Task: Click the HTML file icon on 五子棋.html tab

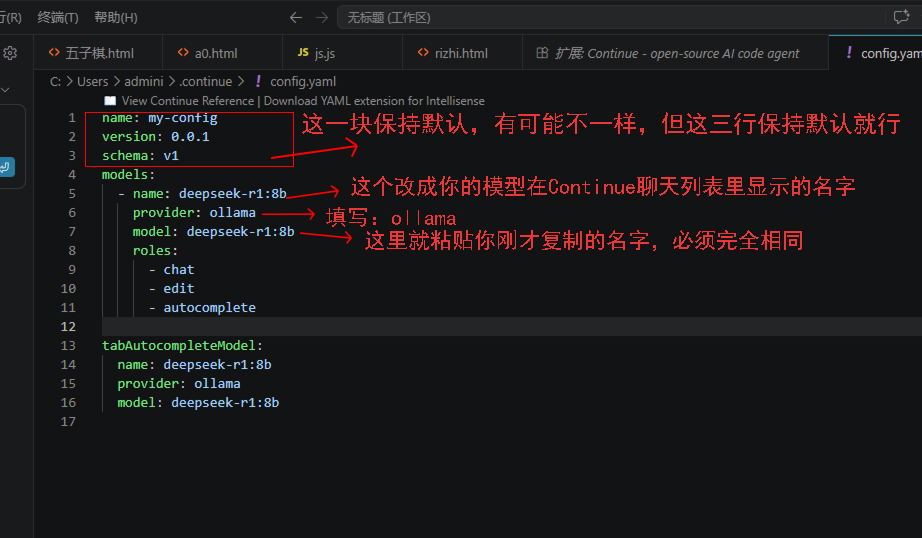Action: (54, 53)
